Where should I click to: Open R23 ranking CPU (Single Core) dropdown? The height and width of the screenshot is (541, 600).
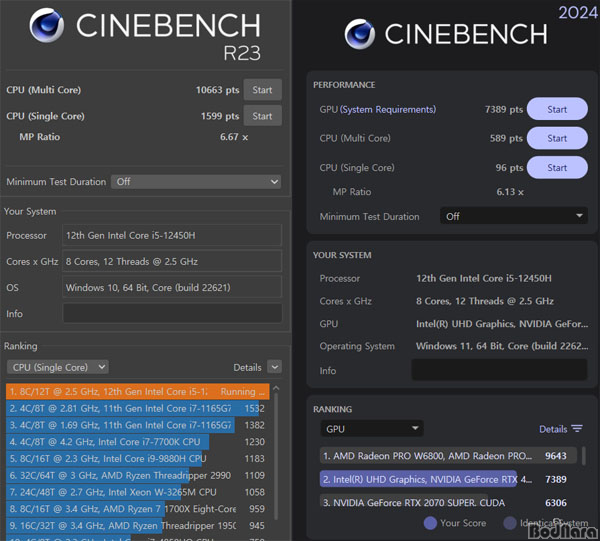[x=58, y=367]
